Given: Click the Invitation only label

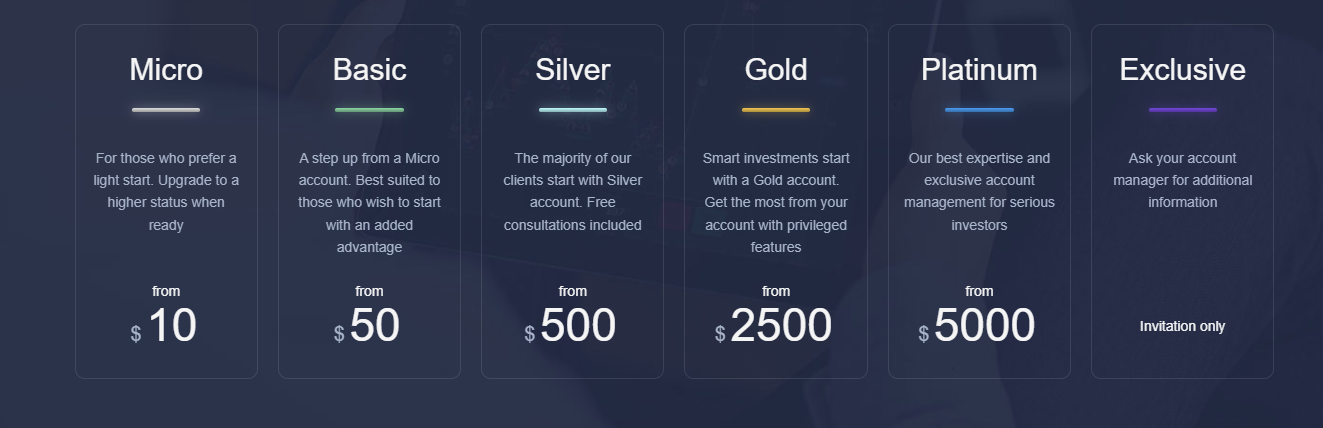Looking at the screenshot, I should [x=1182, y=326].
